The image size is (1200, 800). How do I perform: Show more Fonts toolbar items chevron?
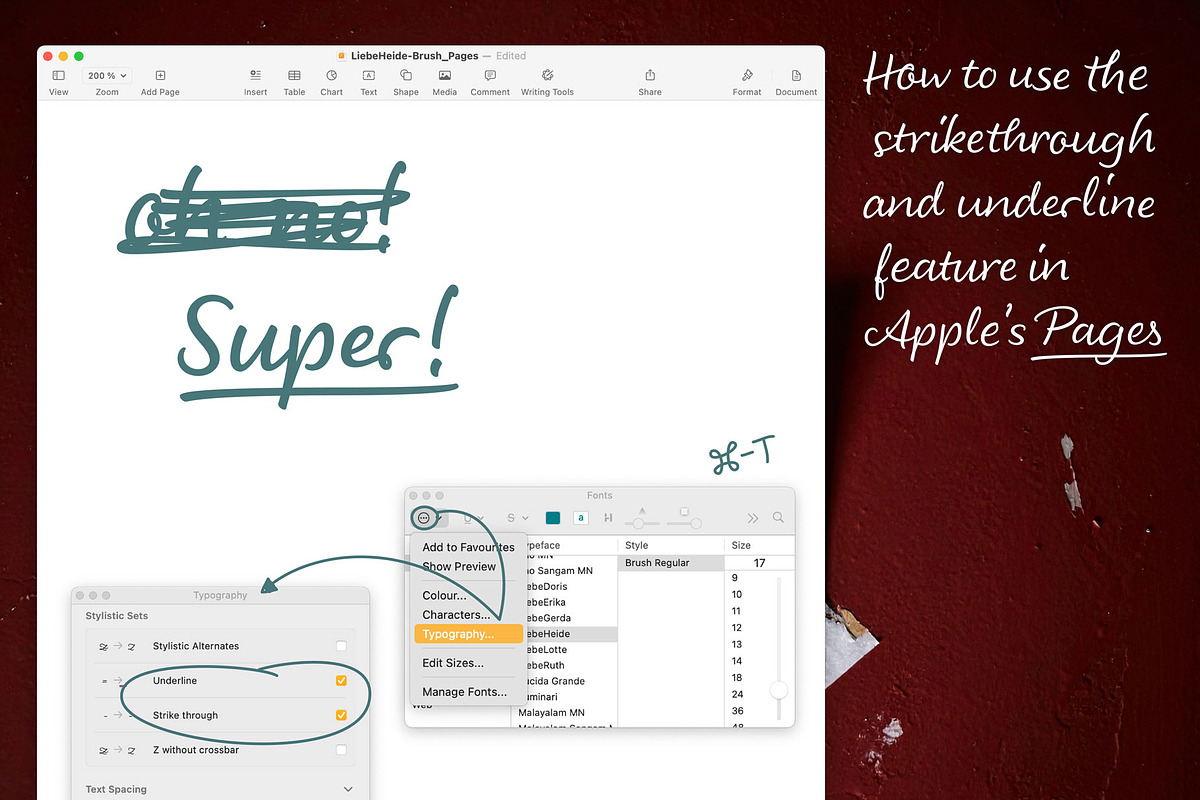point(752,518)
